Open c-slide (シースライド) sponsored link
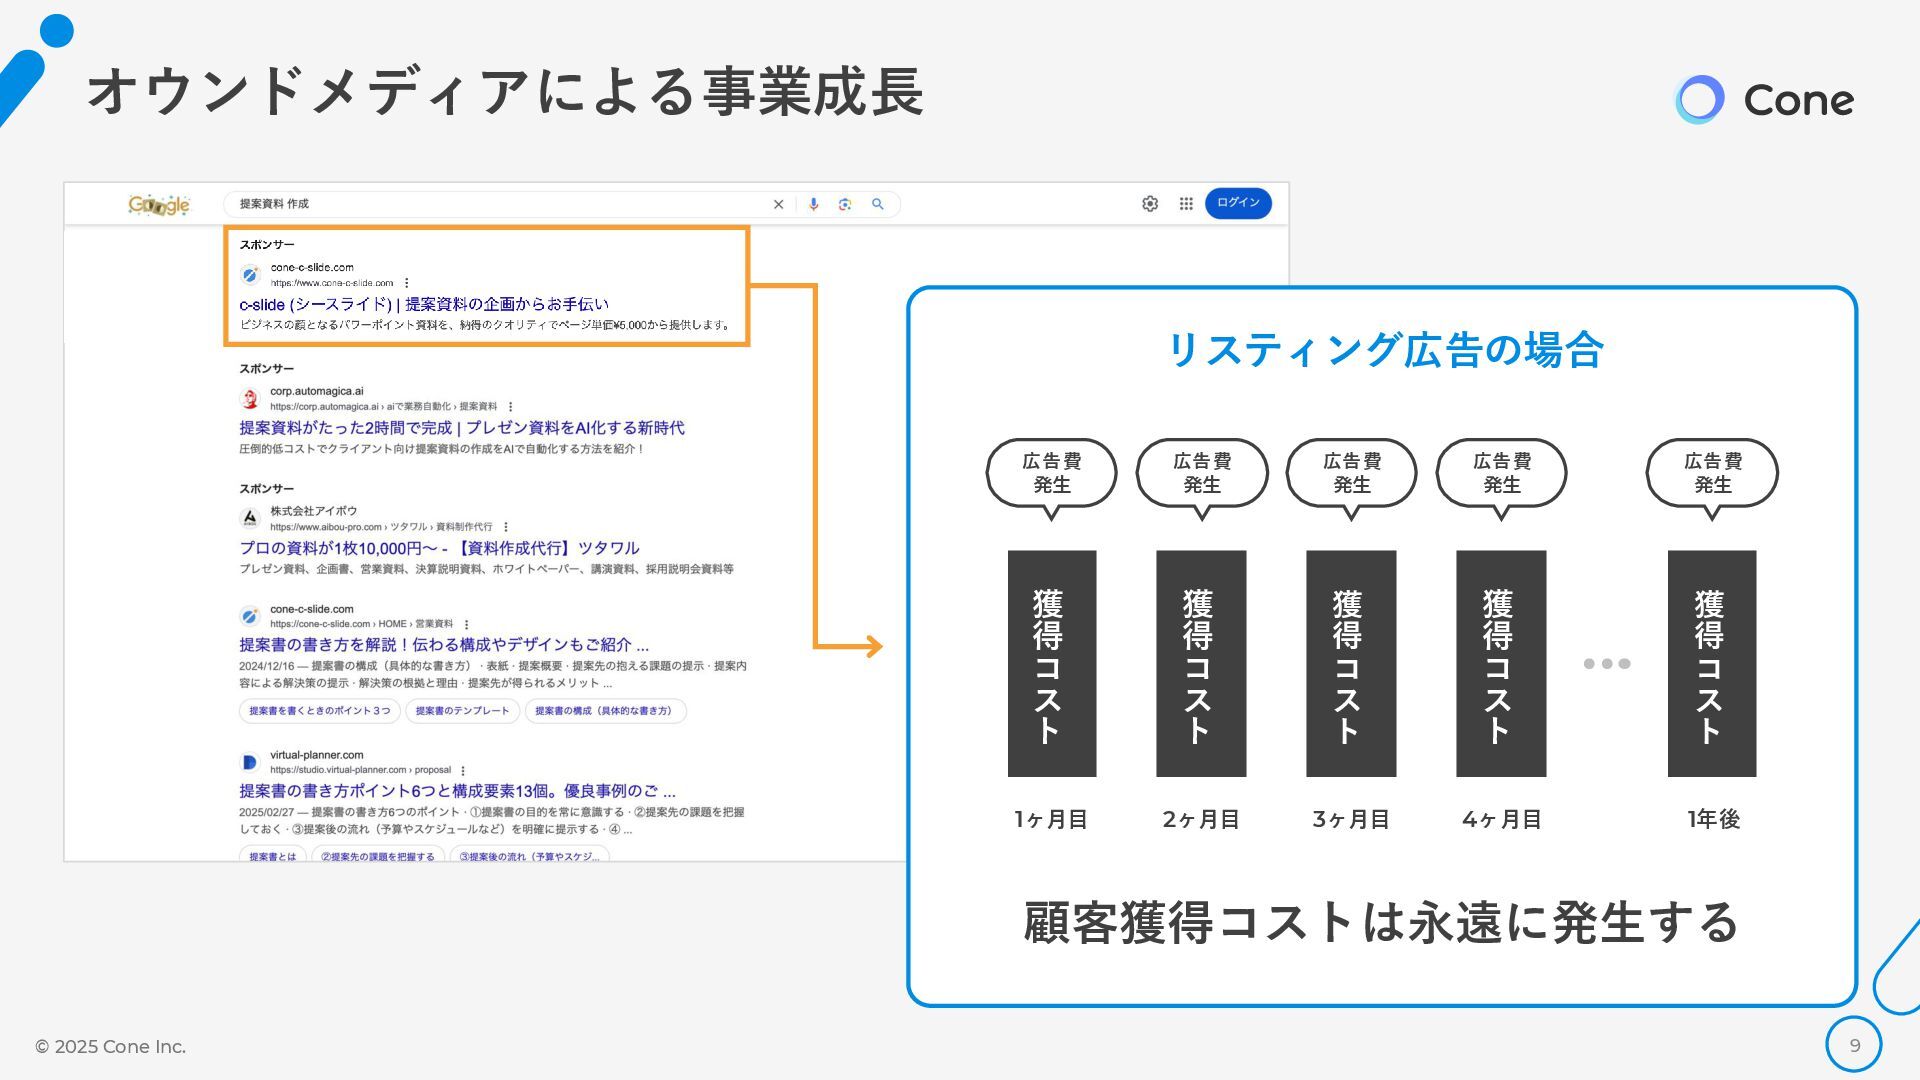The width and height of the screenshot is (1920, 1080). 424,304
